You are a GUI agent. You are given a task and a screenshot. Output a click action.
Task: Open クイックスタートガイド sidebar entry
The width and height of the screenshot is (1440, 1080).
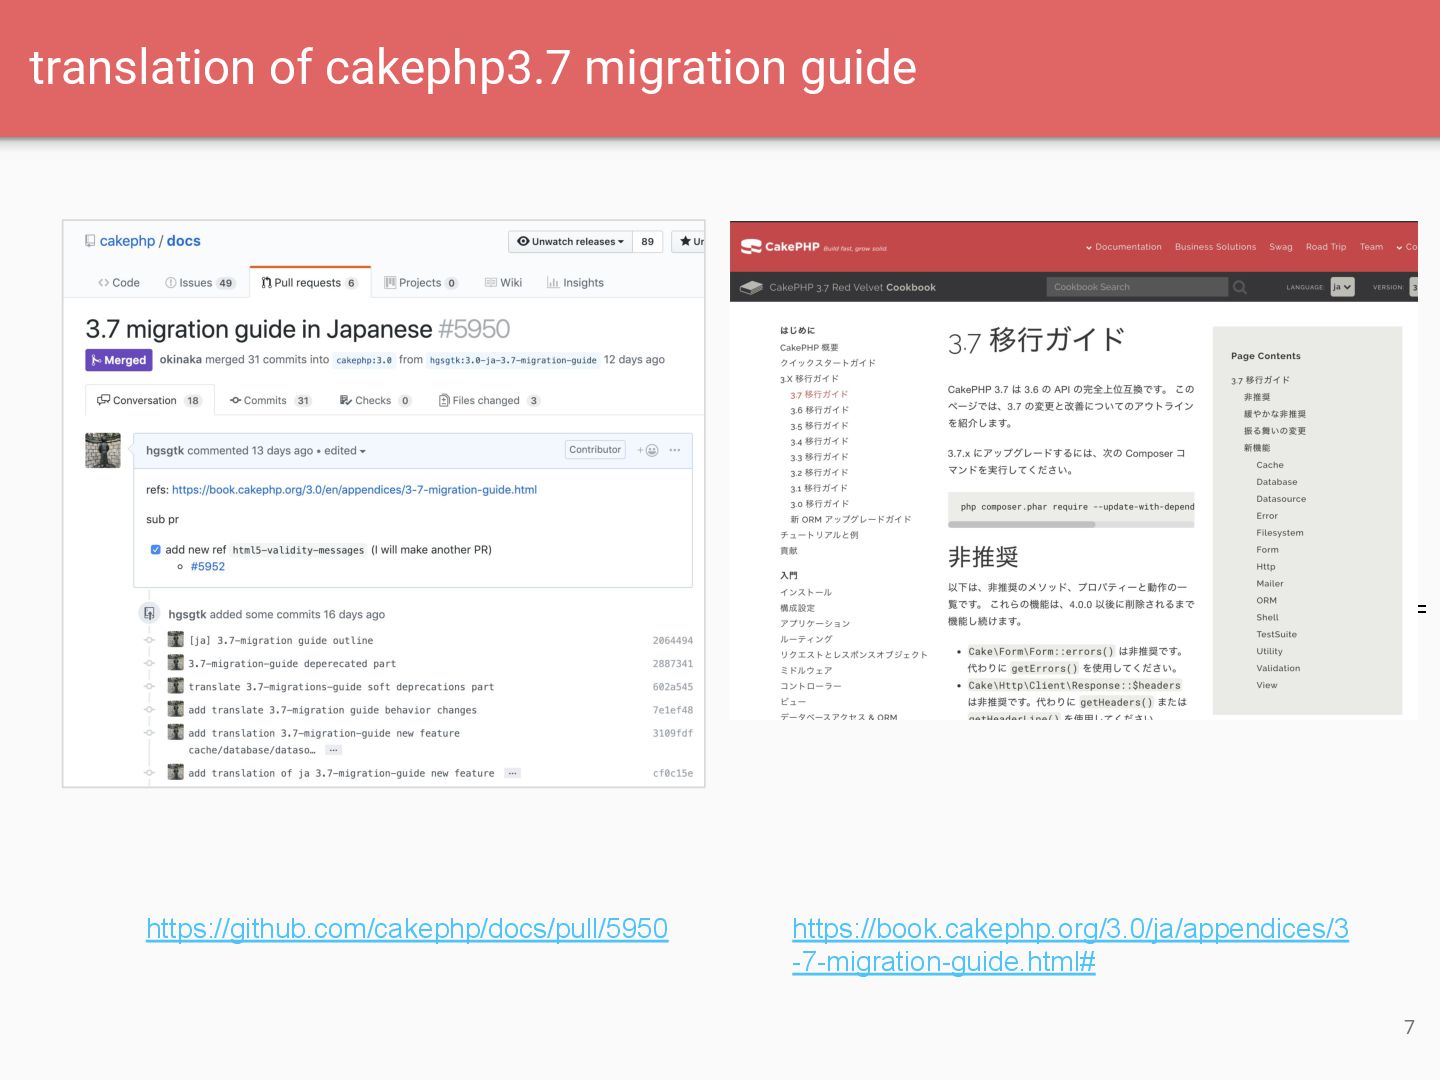(828, 363)
